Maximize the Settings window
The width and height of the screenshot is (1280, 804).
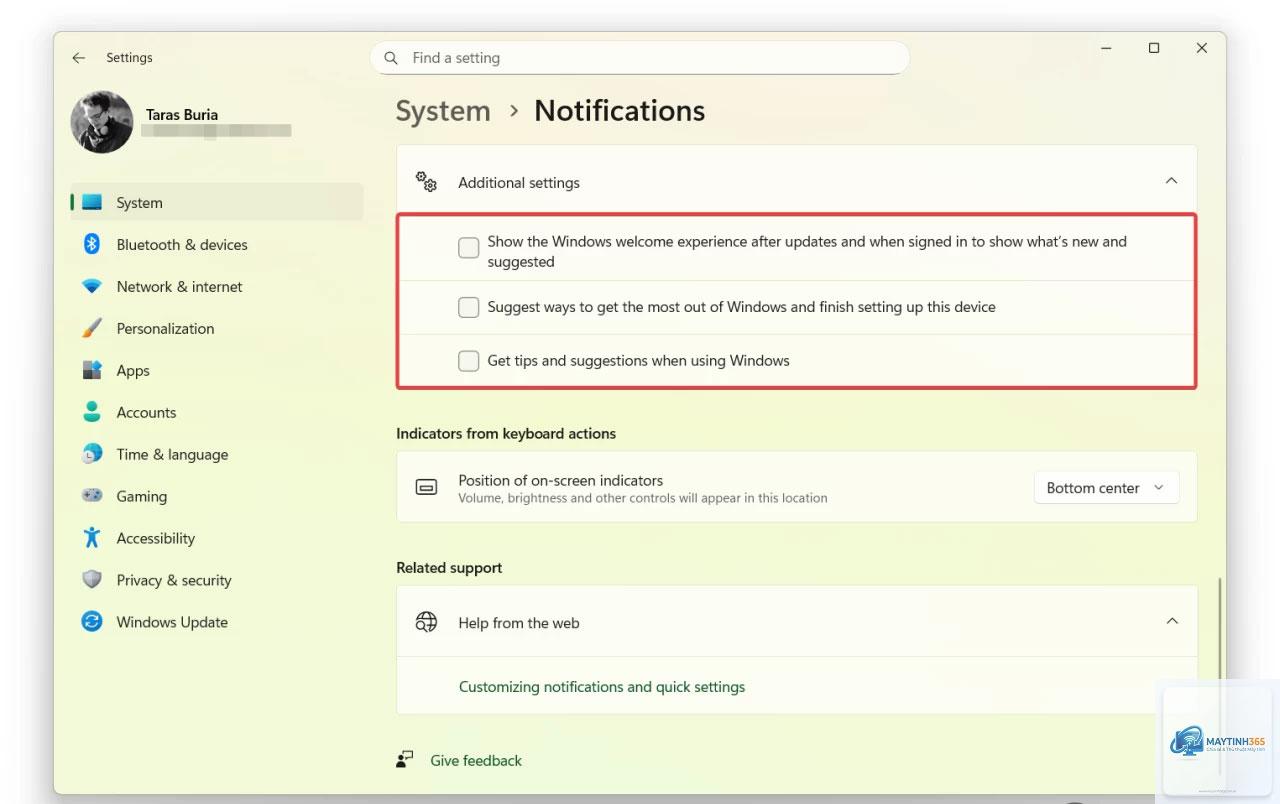point(1154,48)
